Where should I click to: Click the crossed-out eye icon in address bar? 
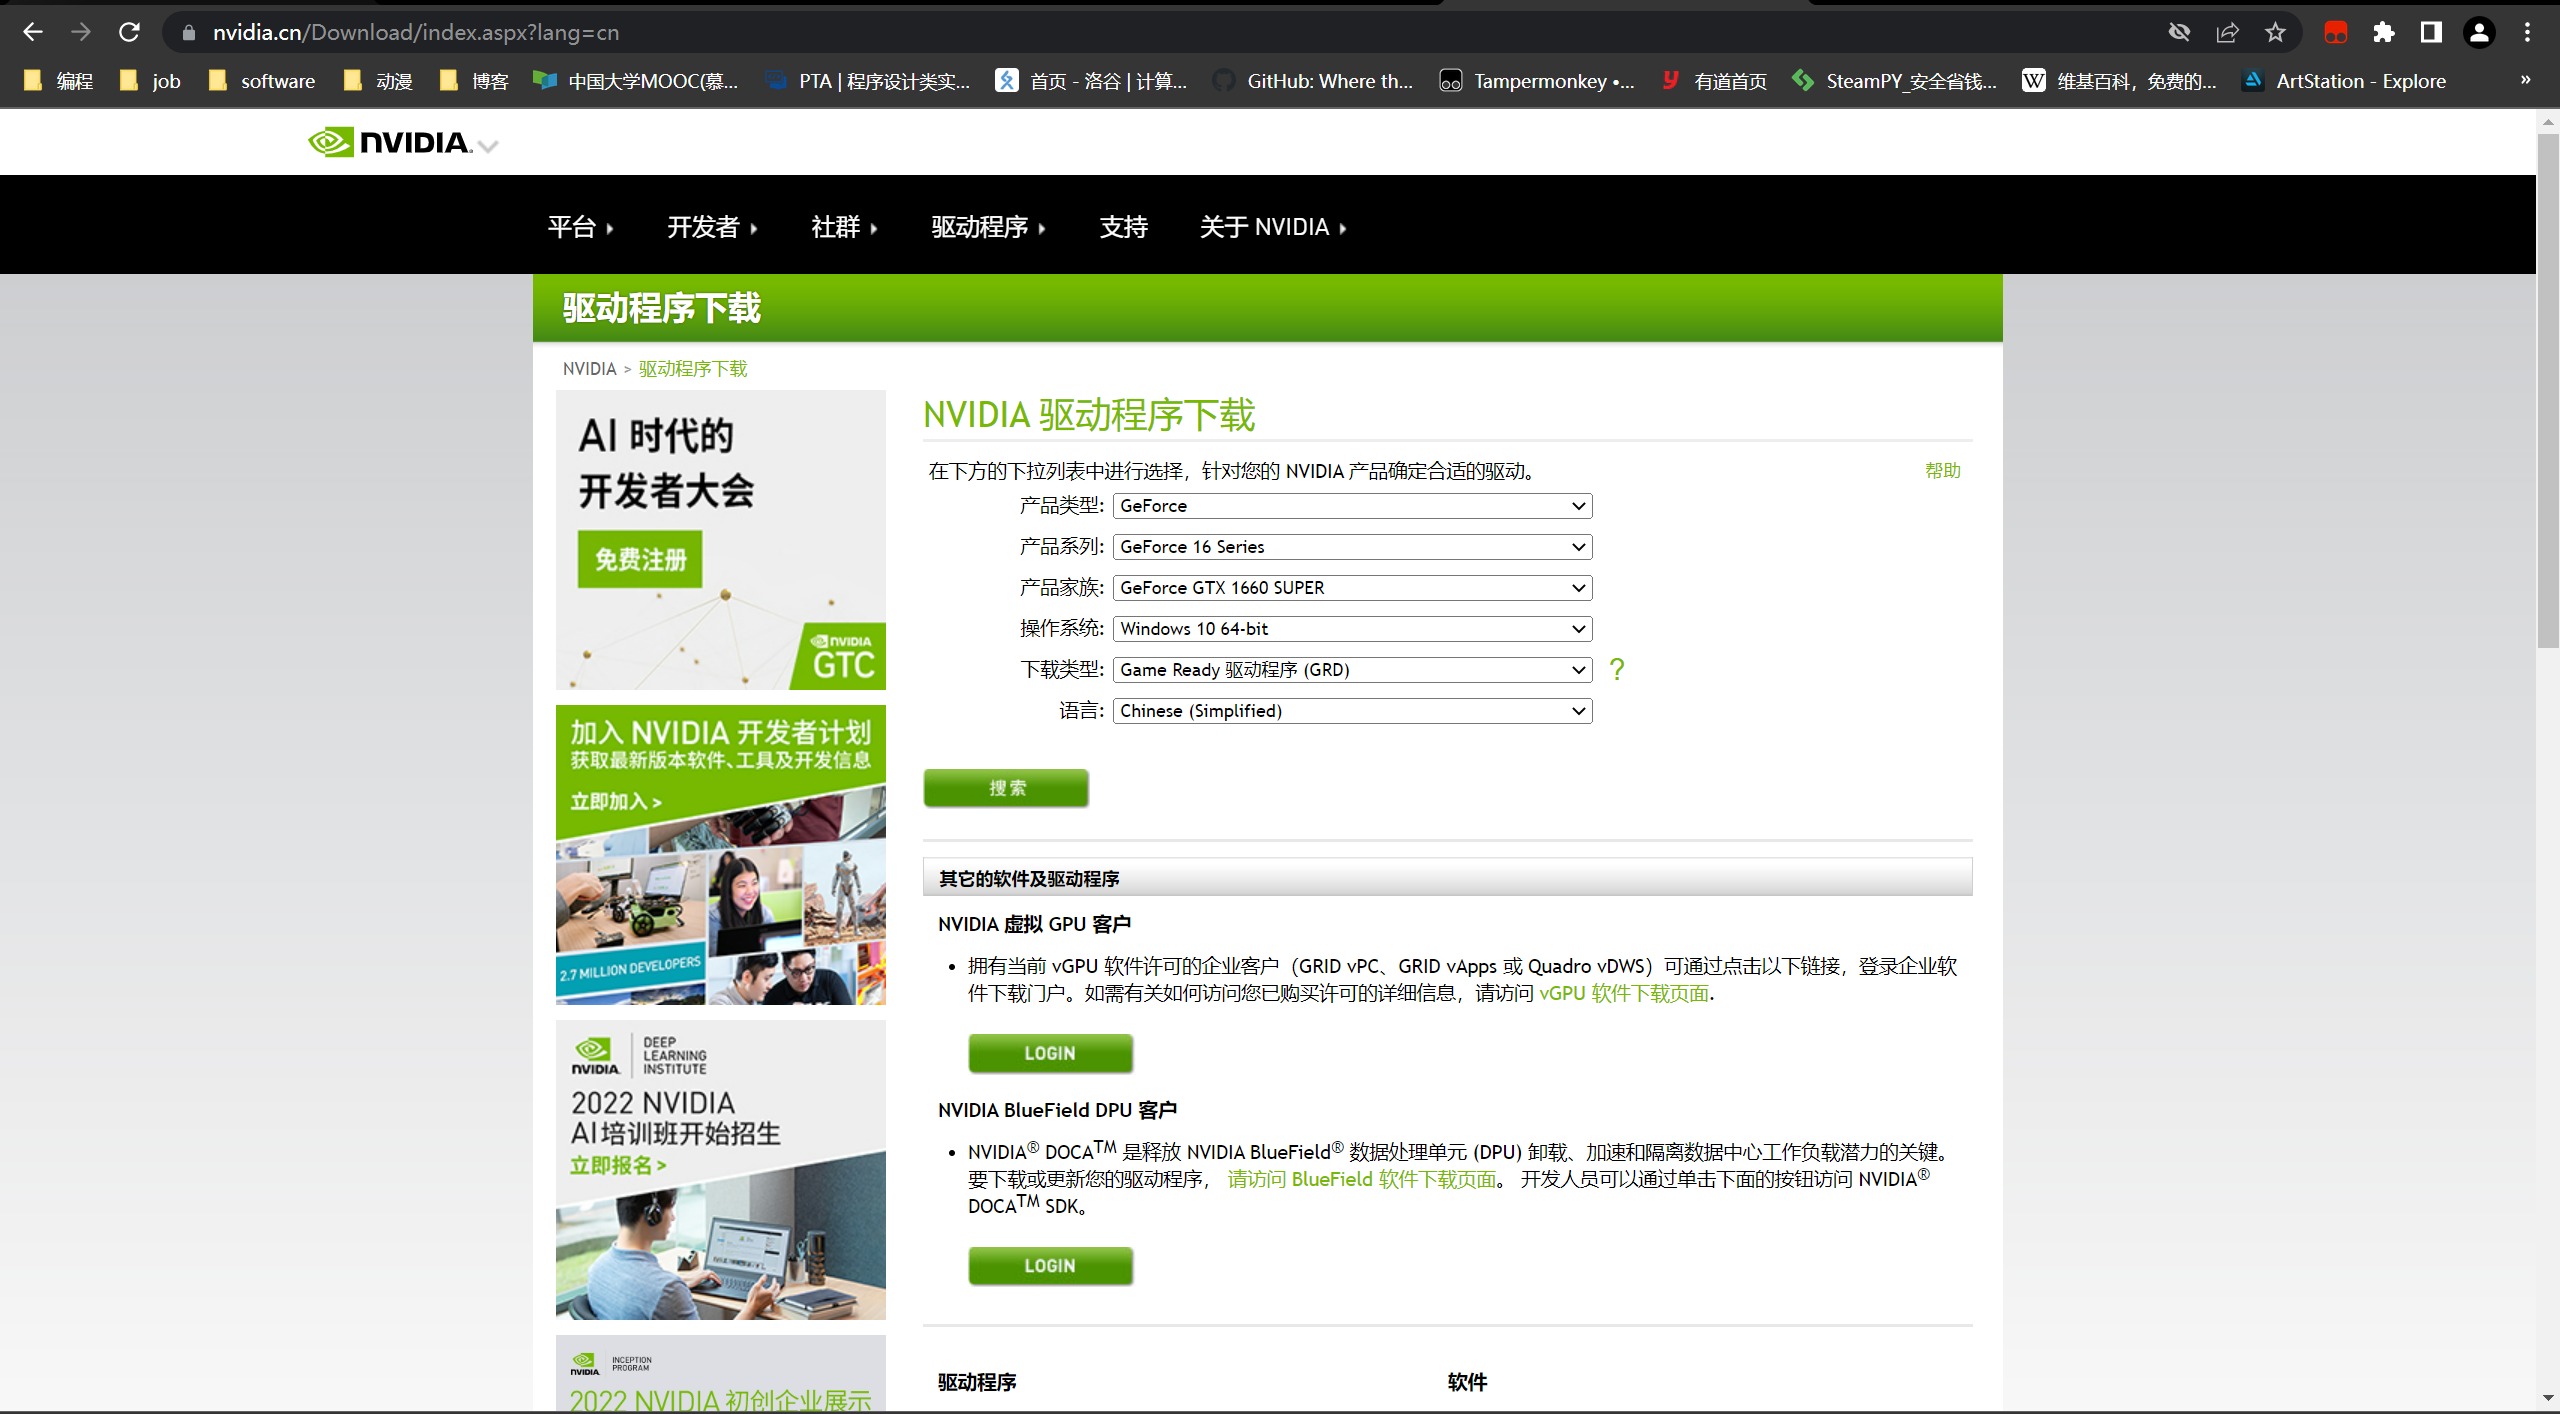click(2179, 32)
